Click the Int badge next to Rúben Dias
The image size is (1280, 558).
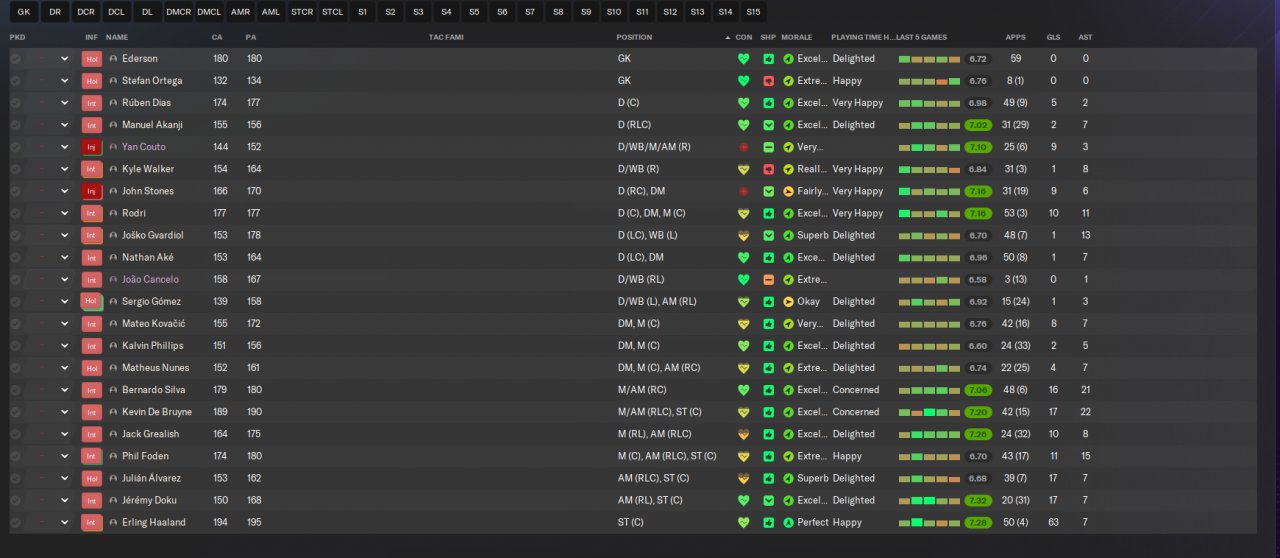pos(92,103)
